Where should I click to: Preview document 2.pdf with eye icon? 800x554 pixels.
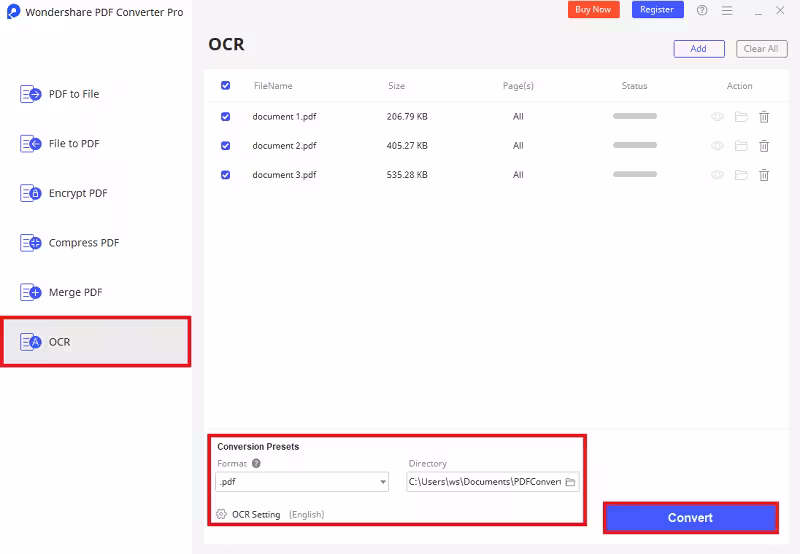coord(717,146)
